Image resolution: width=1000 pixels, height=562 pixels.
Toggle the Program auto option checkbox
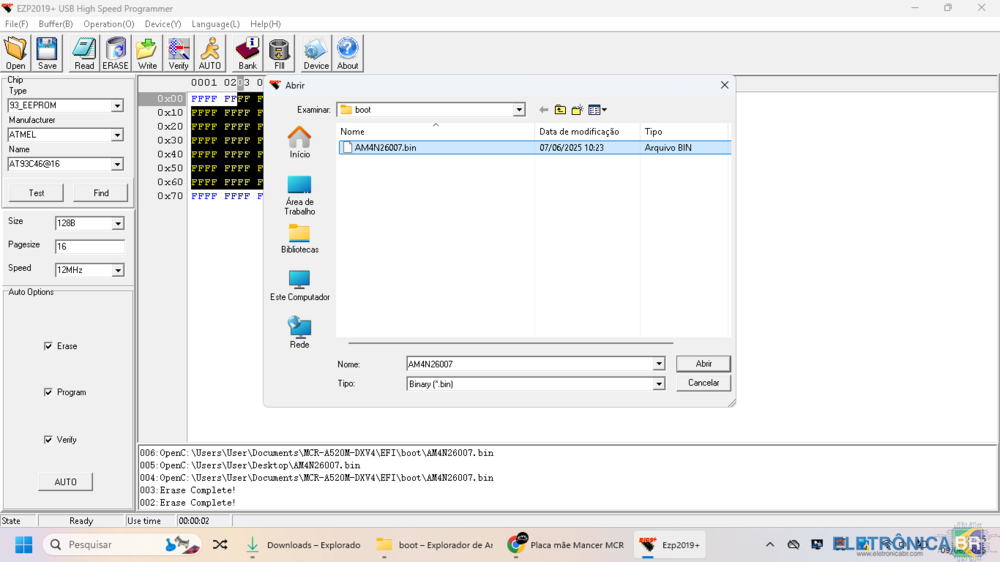(x=48, y=392)
